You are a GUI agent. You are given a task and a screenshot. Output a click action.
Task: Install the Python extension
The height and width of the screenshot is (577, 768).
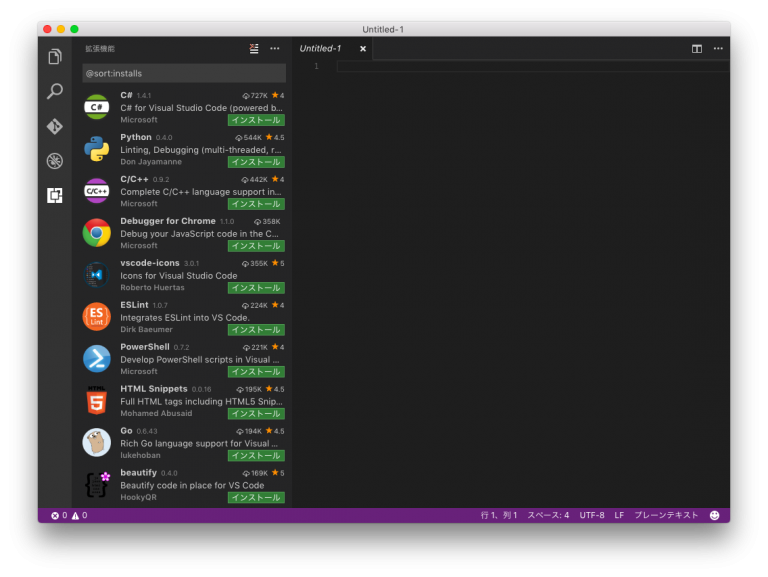coord(256,162)
